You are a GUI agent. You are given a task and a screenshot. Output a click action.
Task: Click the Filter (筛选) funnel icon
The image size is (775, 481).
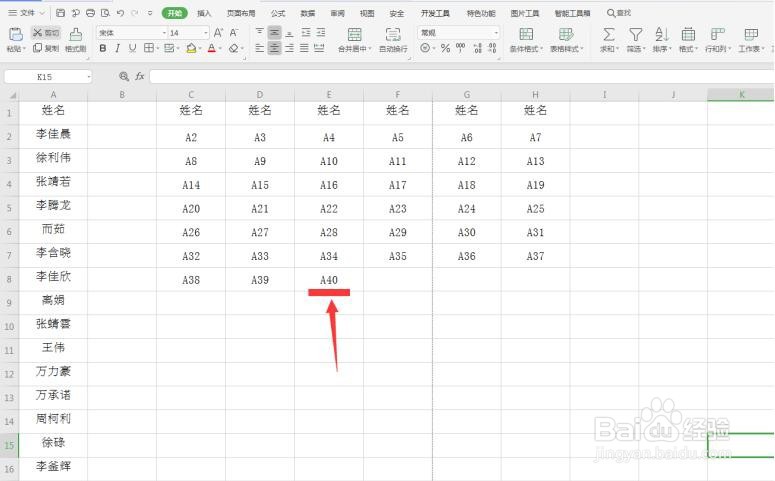click(x=636, y=35)
